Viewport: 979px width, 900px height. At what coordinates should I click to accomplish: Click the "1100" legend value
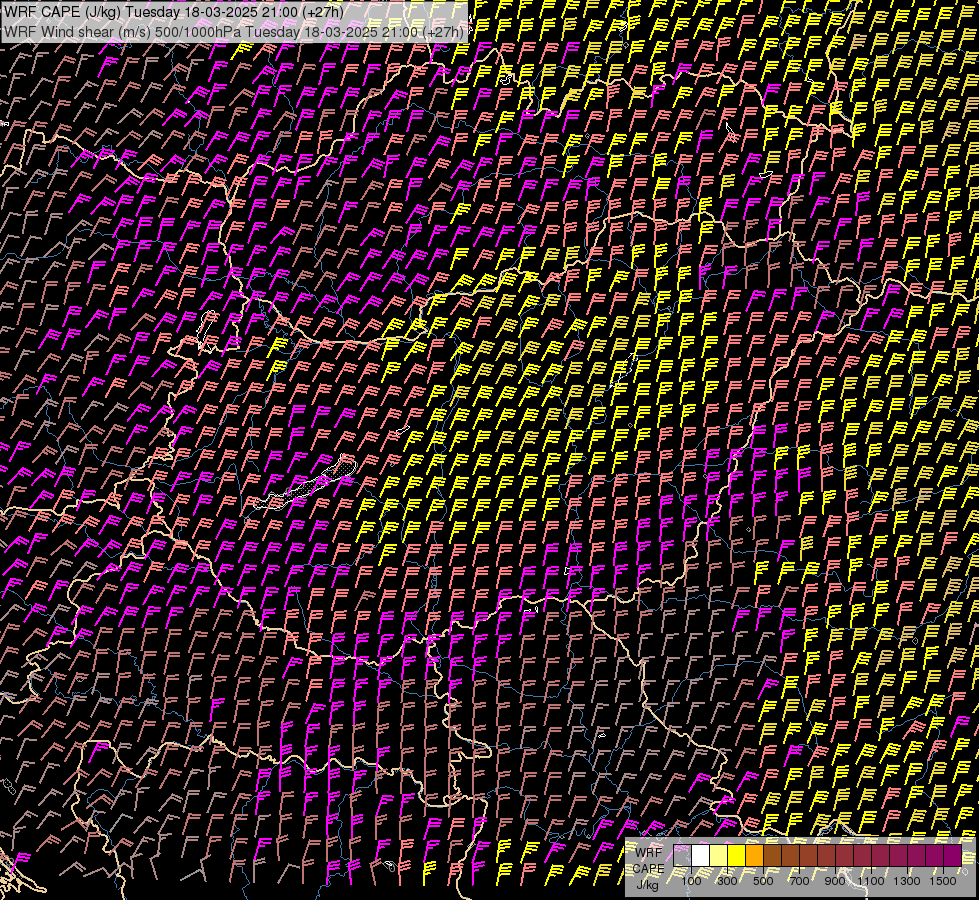point(870,881)
